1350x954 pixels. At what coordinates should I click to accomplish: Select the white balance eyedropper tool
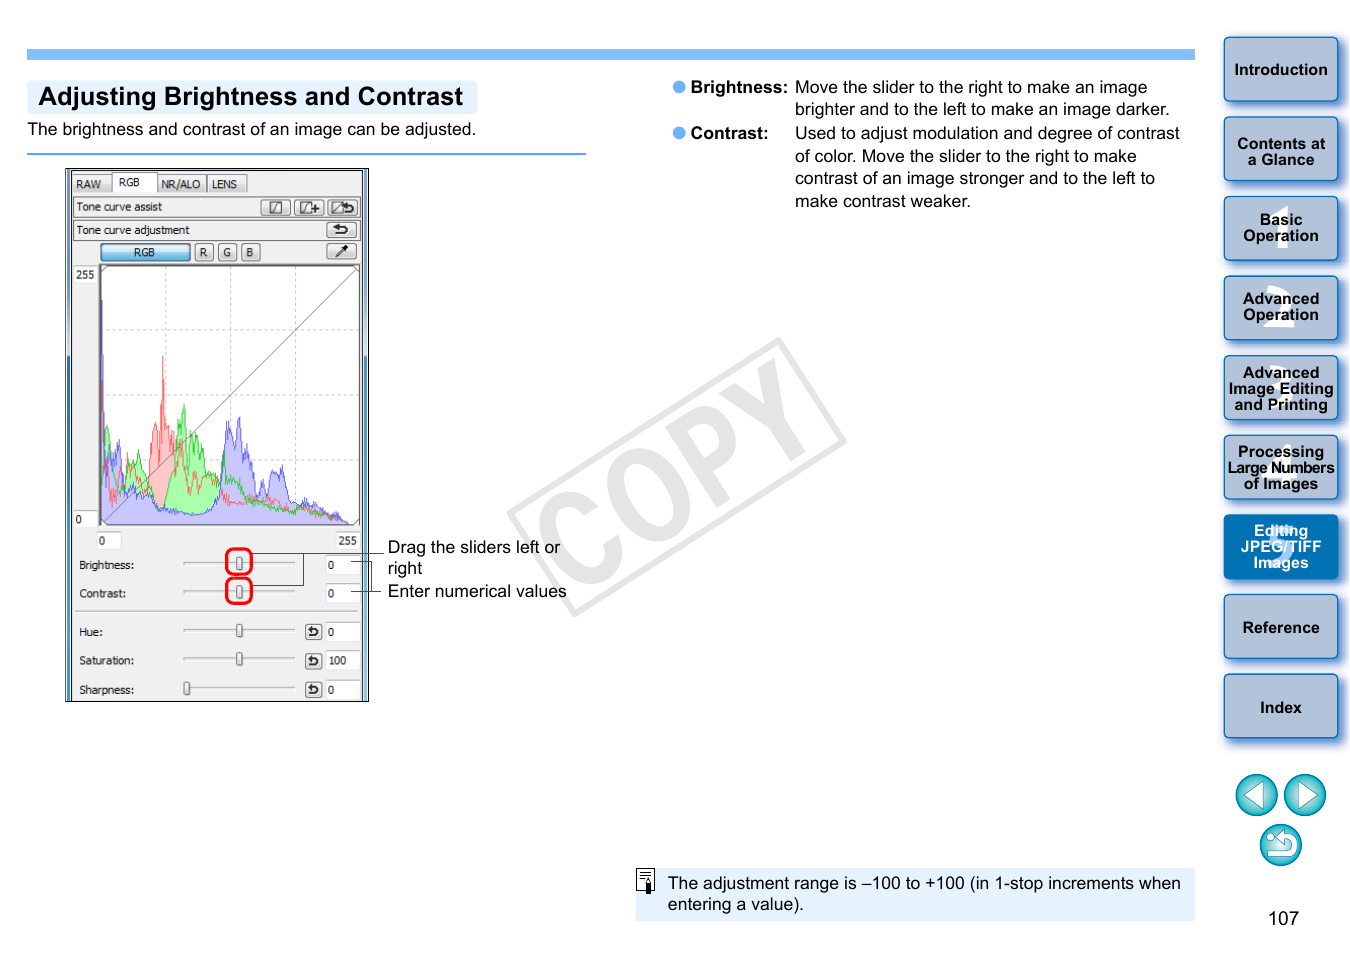tap(341, 252)
